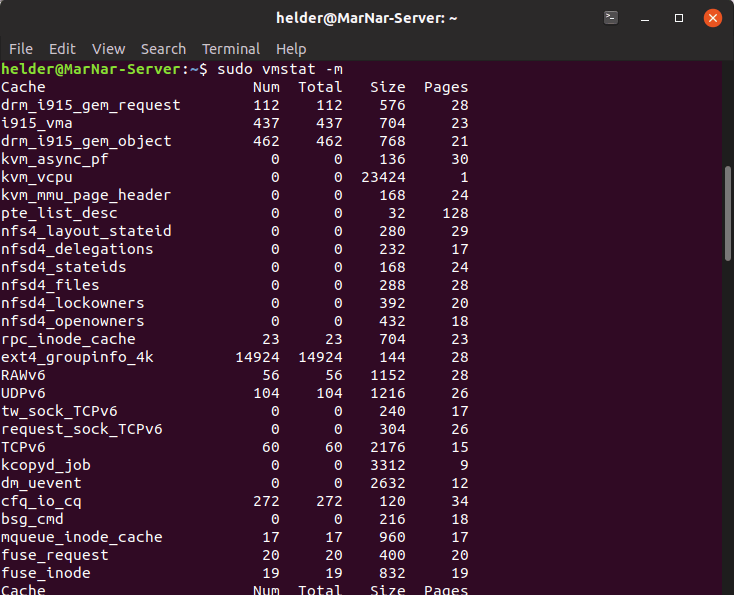Click nfsd4_openowners entry
734x595 pixels.
coord(73,321)
